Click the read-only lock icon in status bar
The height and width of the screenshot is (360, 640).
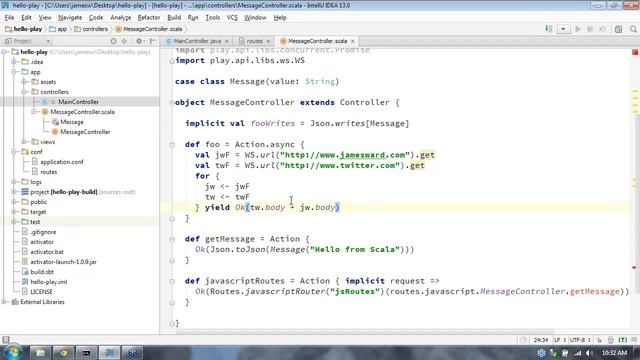pyautogui.click(x=599, y=340)
